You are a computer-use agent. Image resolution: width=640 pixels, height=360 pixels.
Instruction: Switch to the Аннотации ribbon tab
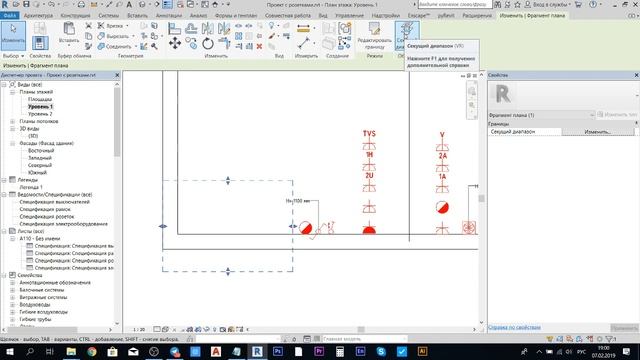[169, 16]
